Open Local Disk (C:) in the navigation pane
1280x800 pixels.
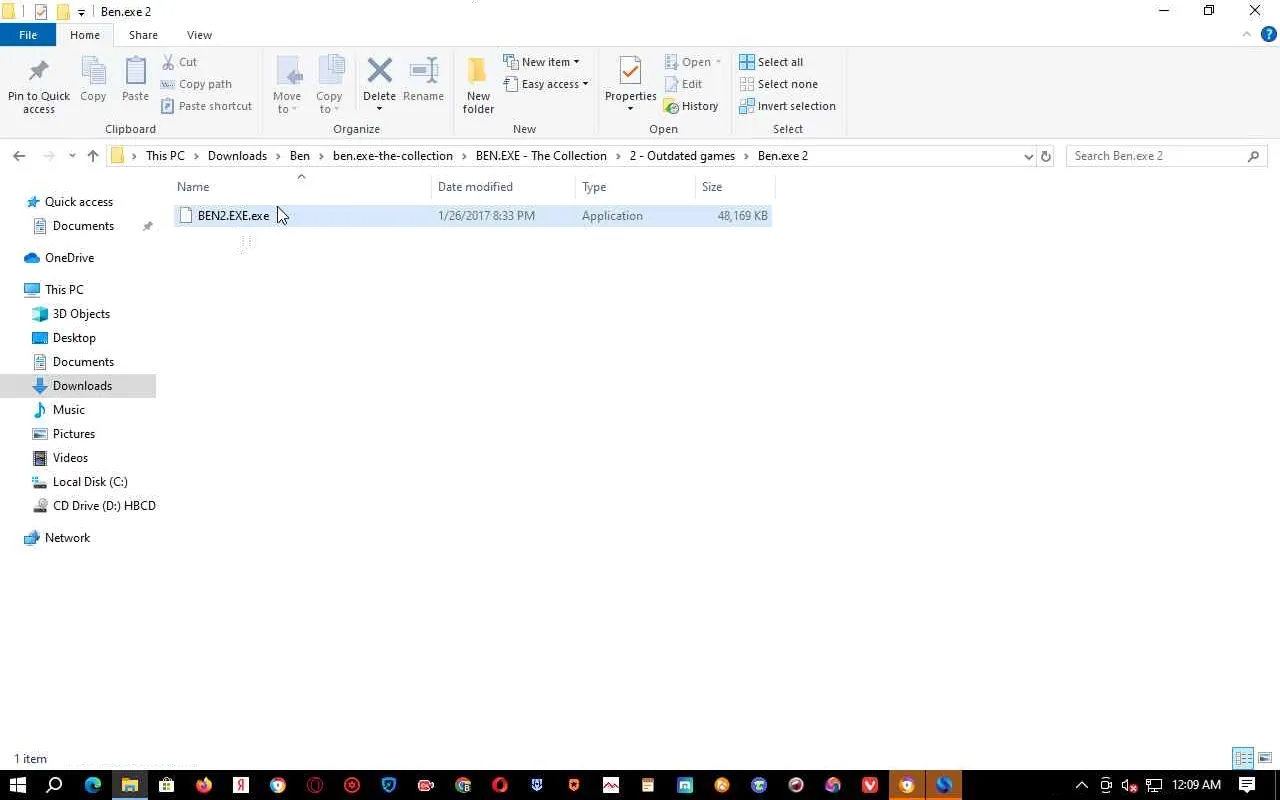click(90, 482)
